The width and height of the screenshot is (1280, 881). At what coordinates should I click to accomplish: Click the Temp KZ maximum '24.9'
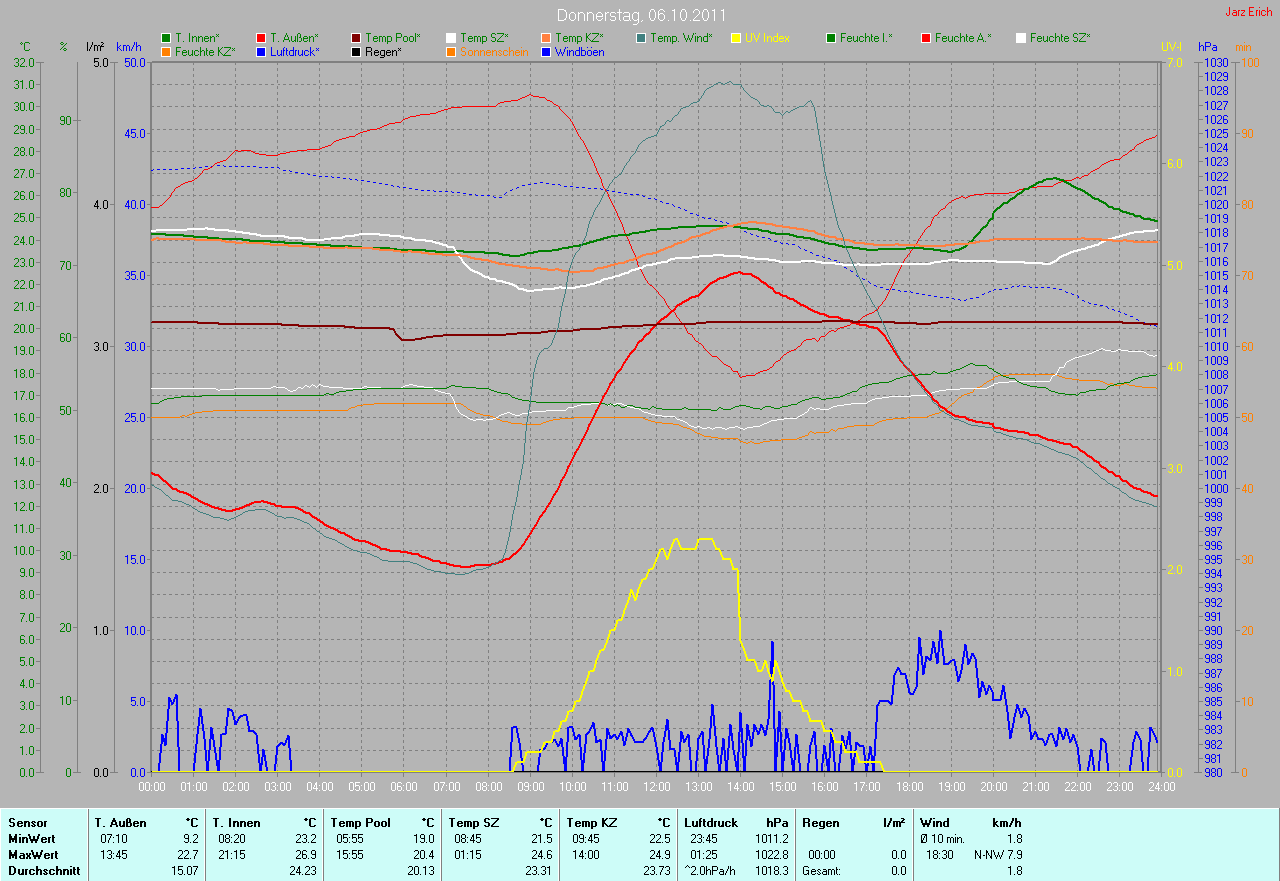[660, 855]
